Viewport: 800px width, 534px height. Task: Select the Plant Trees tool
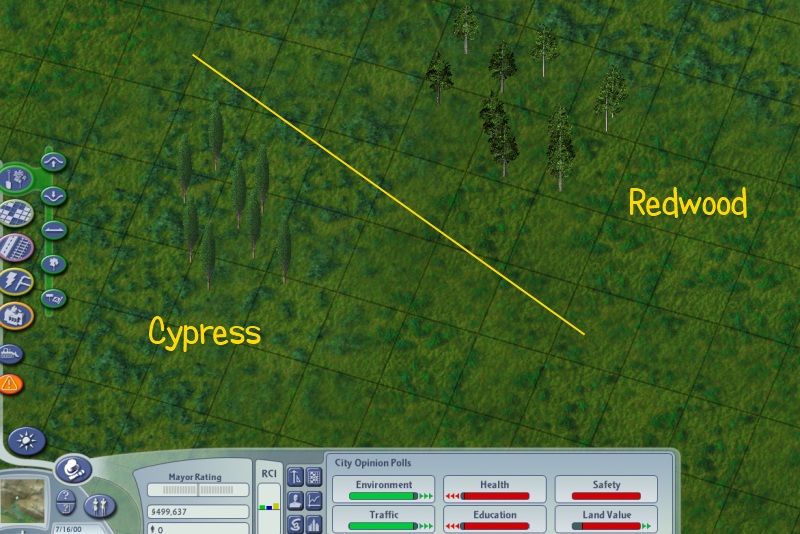coord(54,264)
